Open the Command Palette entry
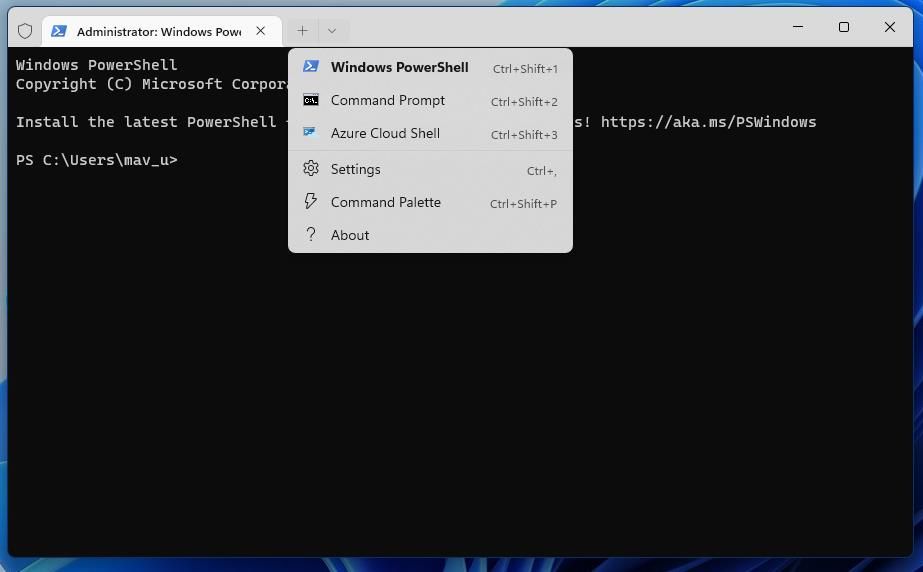The width and height of the screenshot is (923, 572). click(430, 202)
